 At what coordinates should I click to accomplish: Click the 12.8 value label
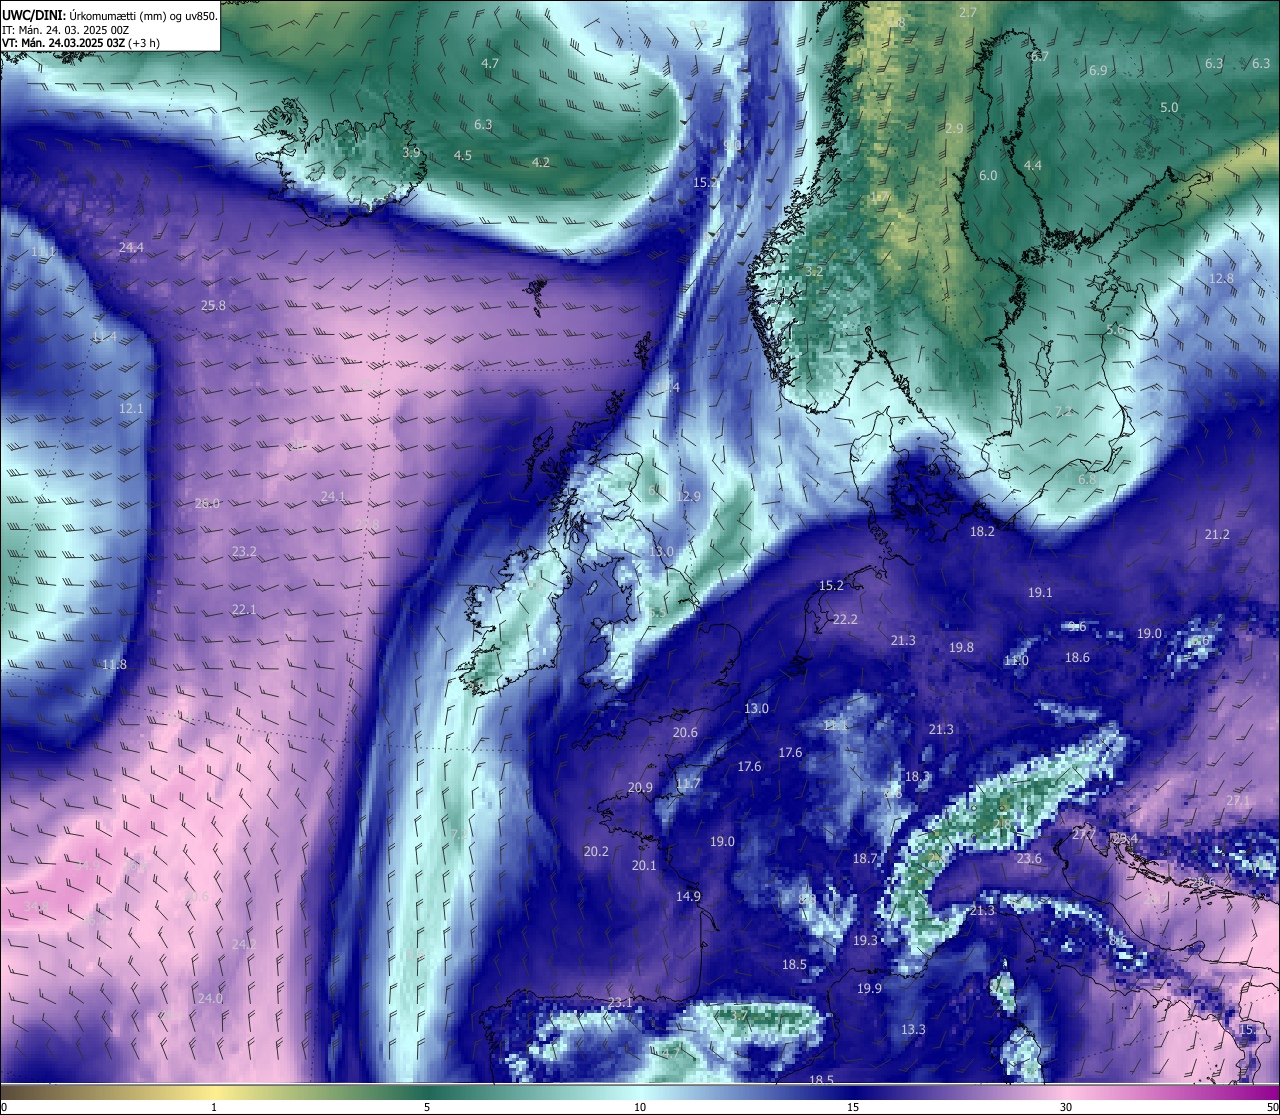click(1221, 279)
